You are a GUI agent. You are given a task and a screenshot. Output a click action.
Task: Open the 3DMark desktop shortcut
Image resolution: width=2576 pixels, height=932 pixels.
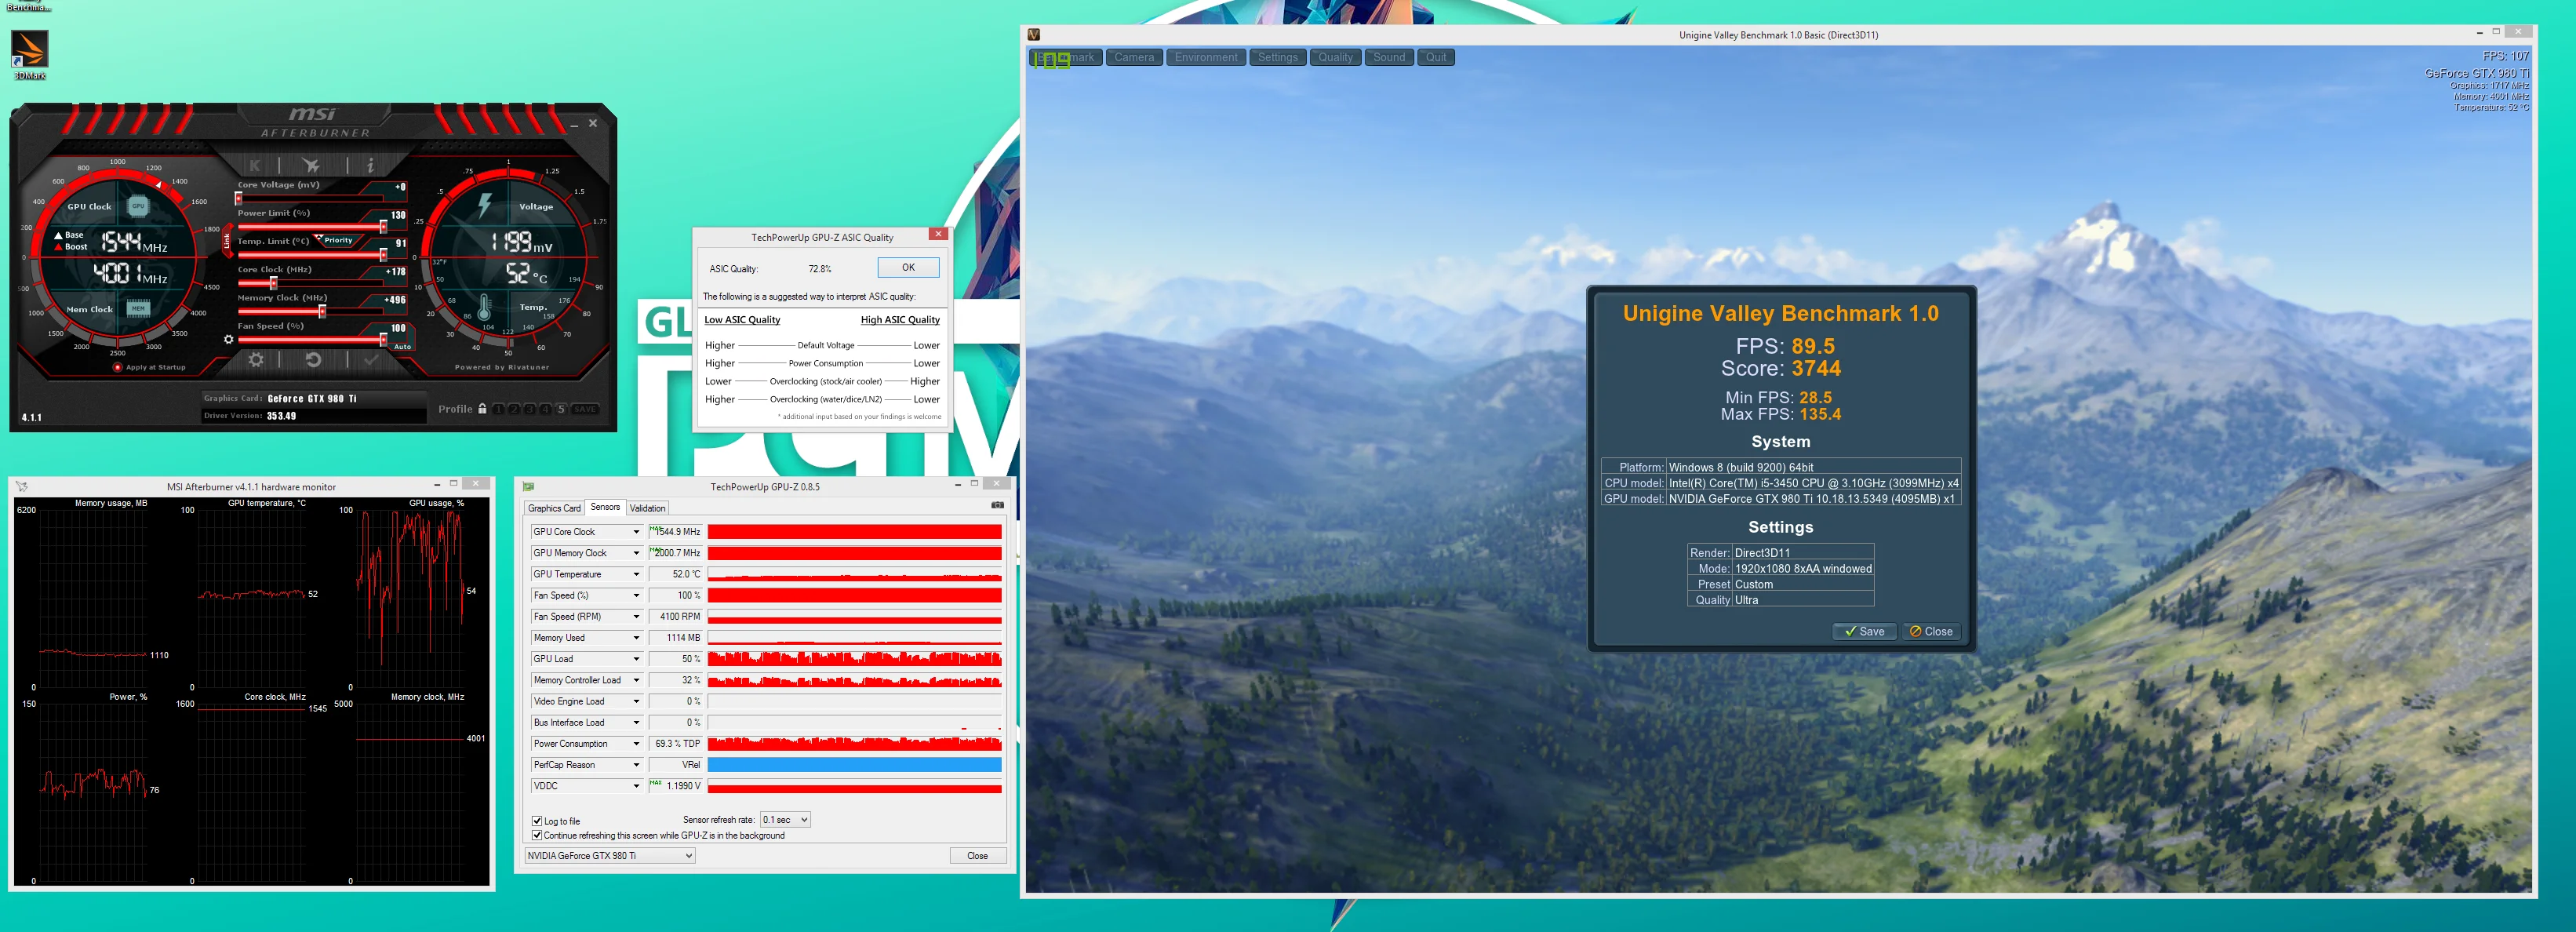coord(29,55)
